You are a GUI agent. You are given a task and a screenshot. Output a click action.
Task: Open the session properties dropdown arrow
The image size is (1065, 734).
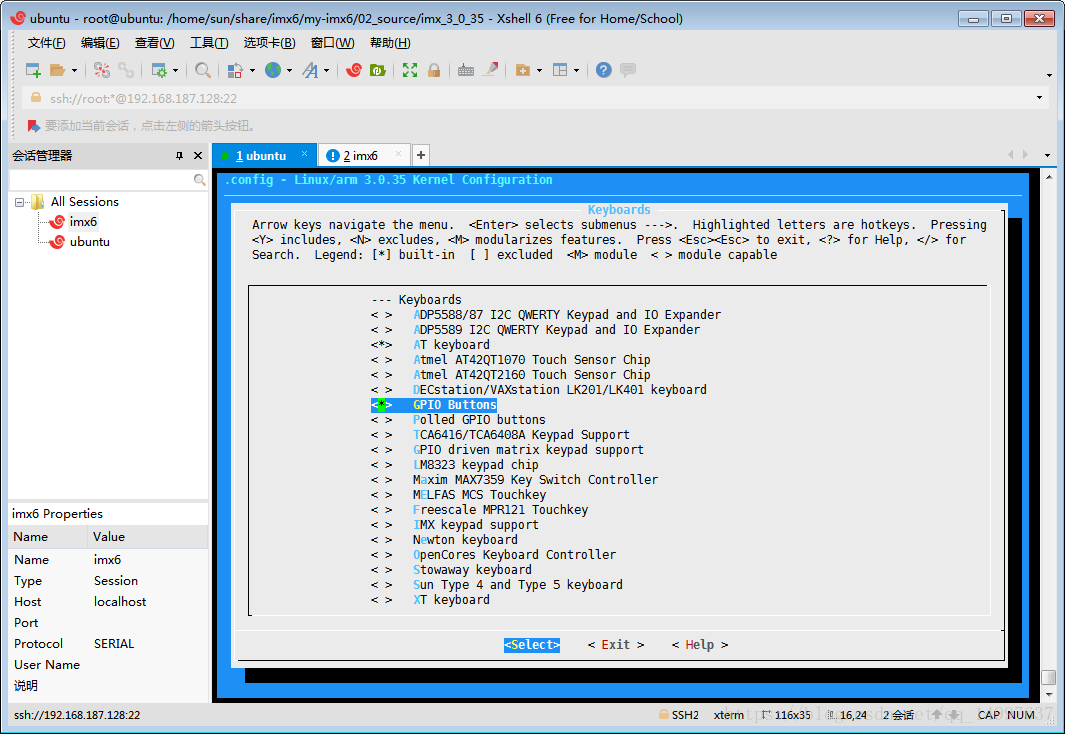[x=175, y=70]
